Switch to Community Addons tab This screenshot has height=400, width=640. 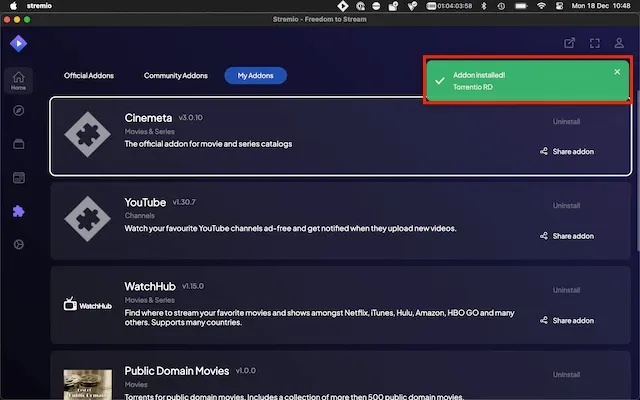click(176, 76)
